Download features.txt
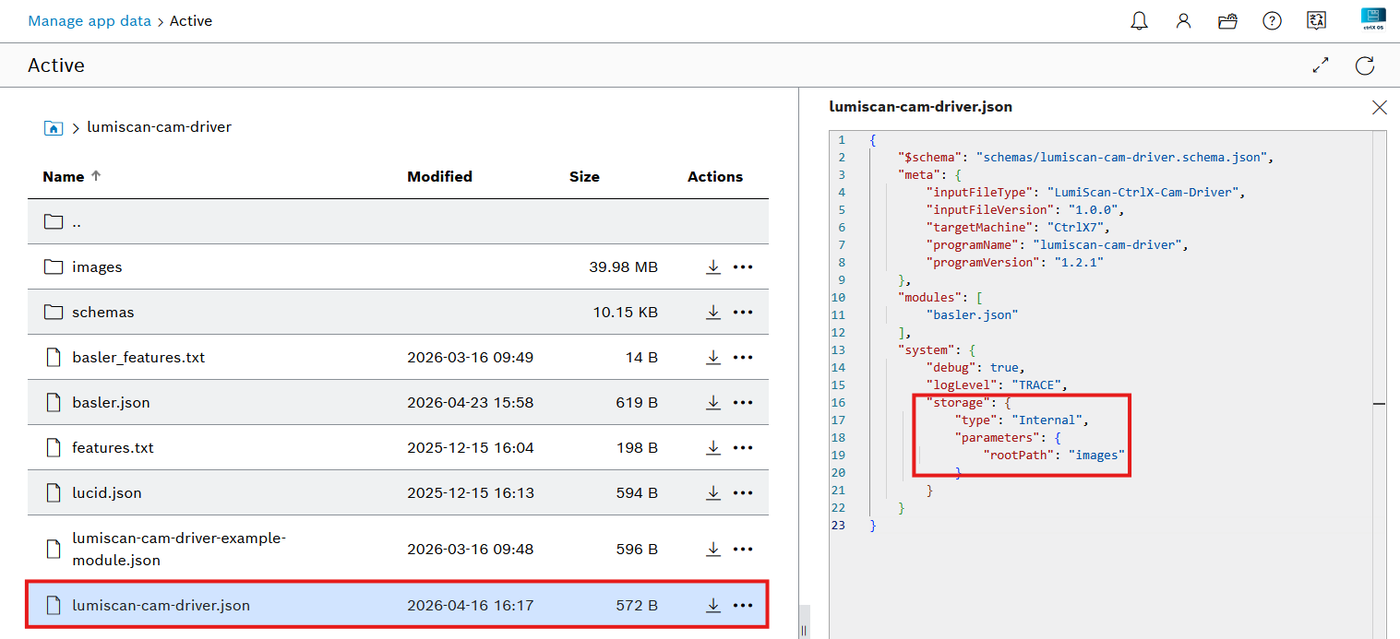Viewport: 1400px width, 639px height. (x=713, y=447)
